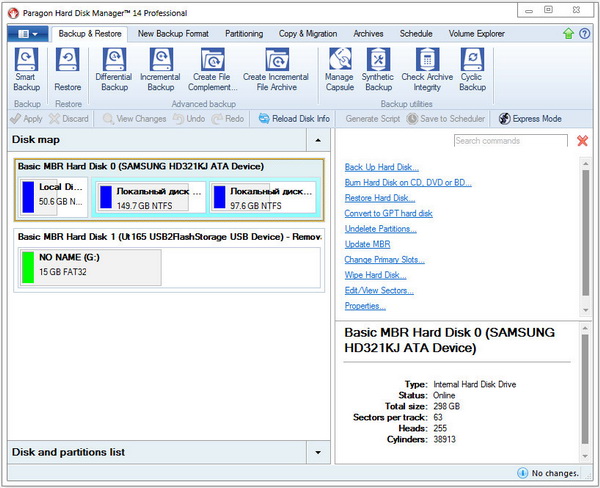Open the Volume Explorer tab
Viewport: 600px width, 488px height.
(479, 33)
